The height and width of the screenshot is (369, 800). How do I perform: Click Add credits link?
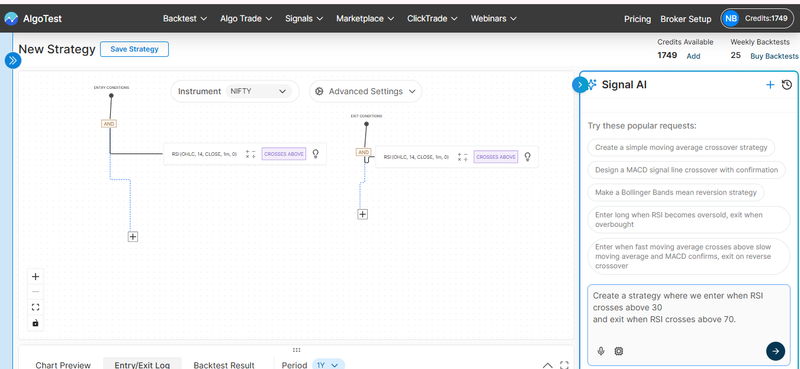[x=693, y=56]
